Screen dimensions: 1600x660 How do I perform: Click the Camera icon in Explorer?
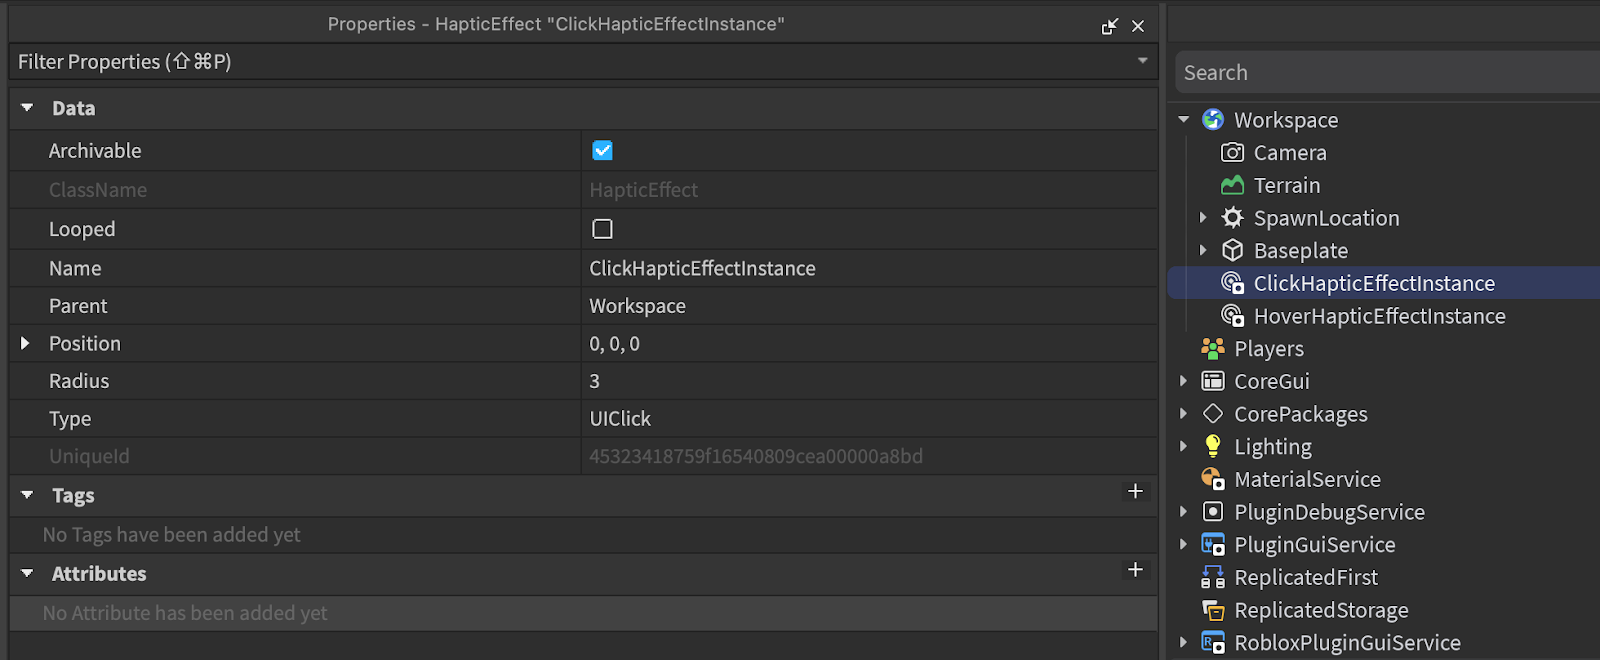pyautogui.click(x=1233, y=153)
